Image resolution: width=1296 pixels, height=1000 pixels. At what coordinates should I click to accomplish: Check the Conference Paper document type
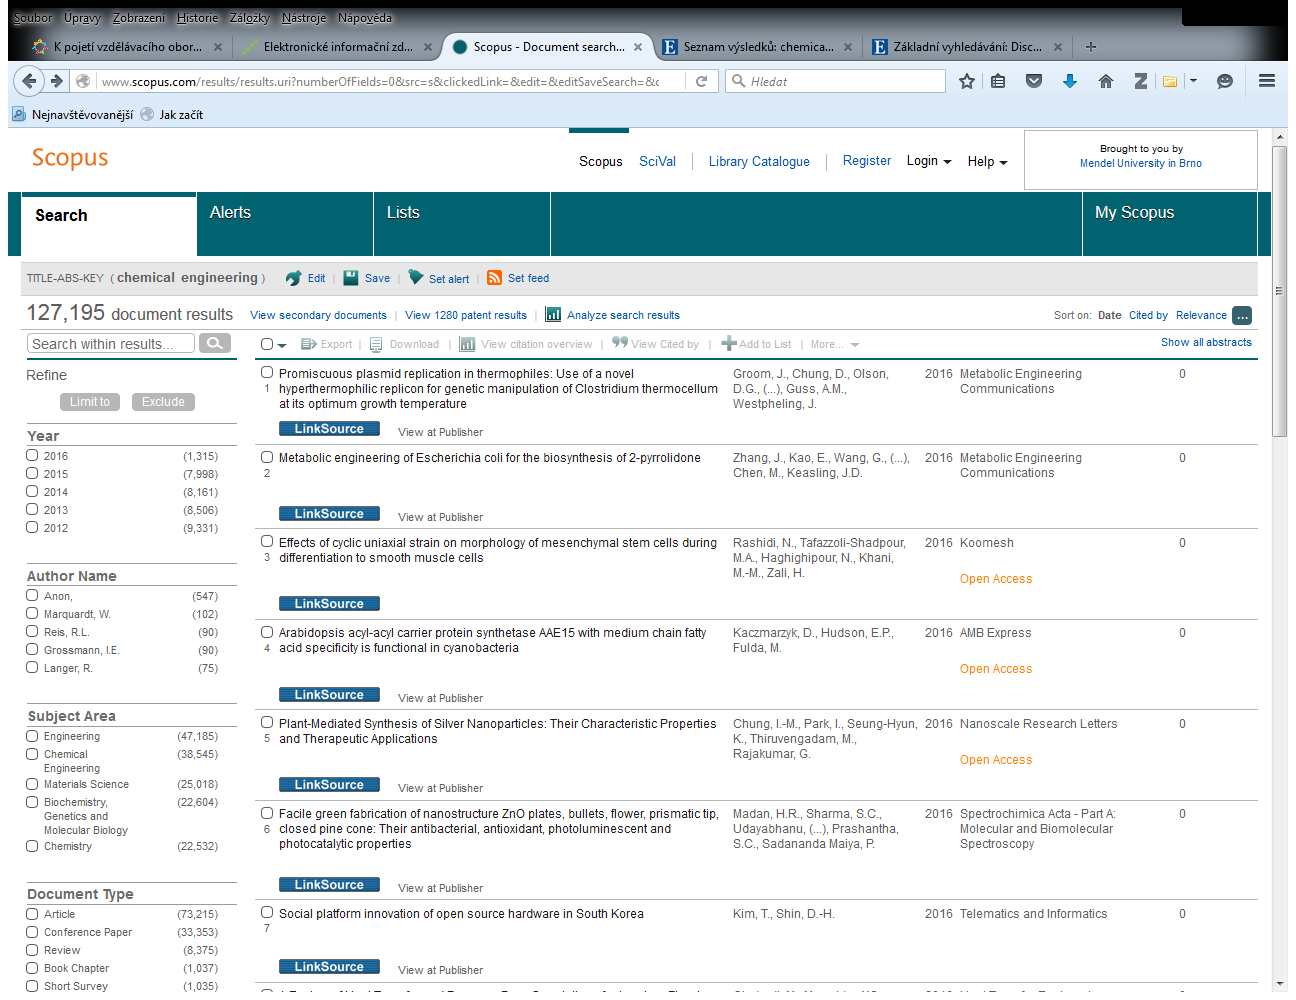tap(32, 931)
